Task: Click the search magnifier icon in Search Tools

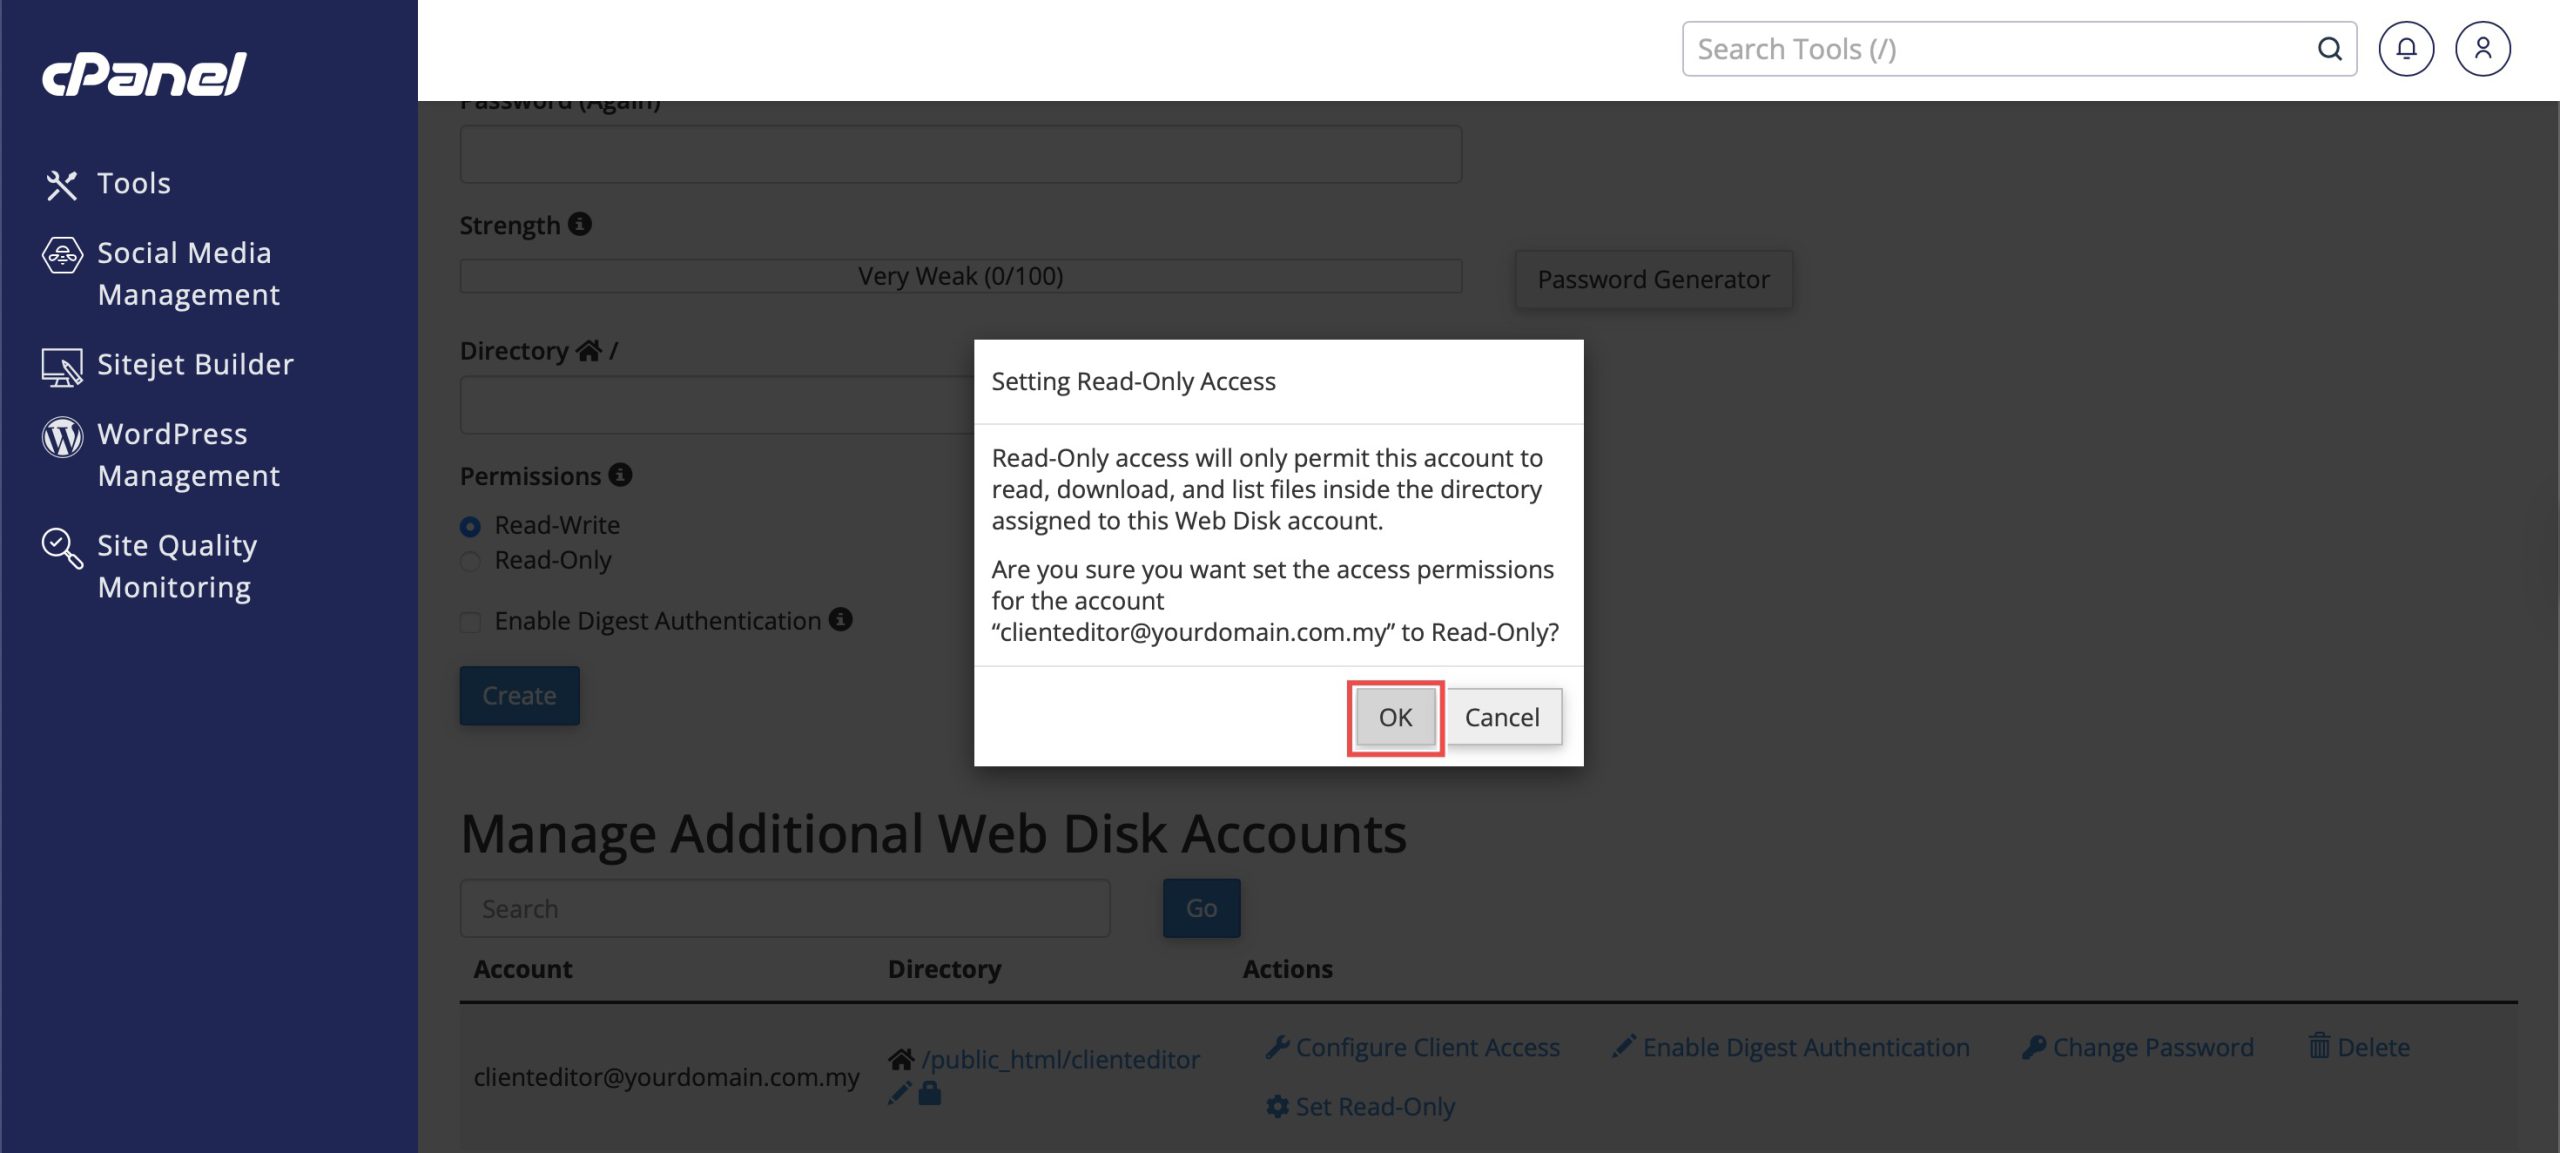Action: pos(2329,49)
